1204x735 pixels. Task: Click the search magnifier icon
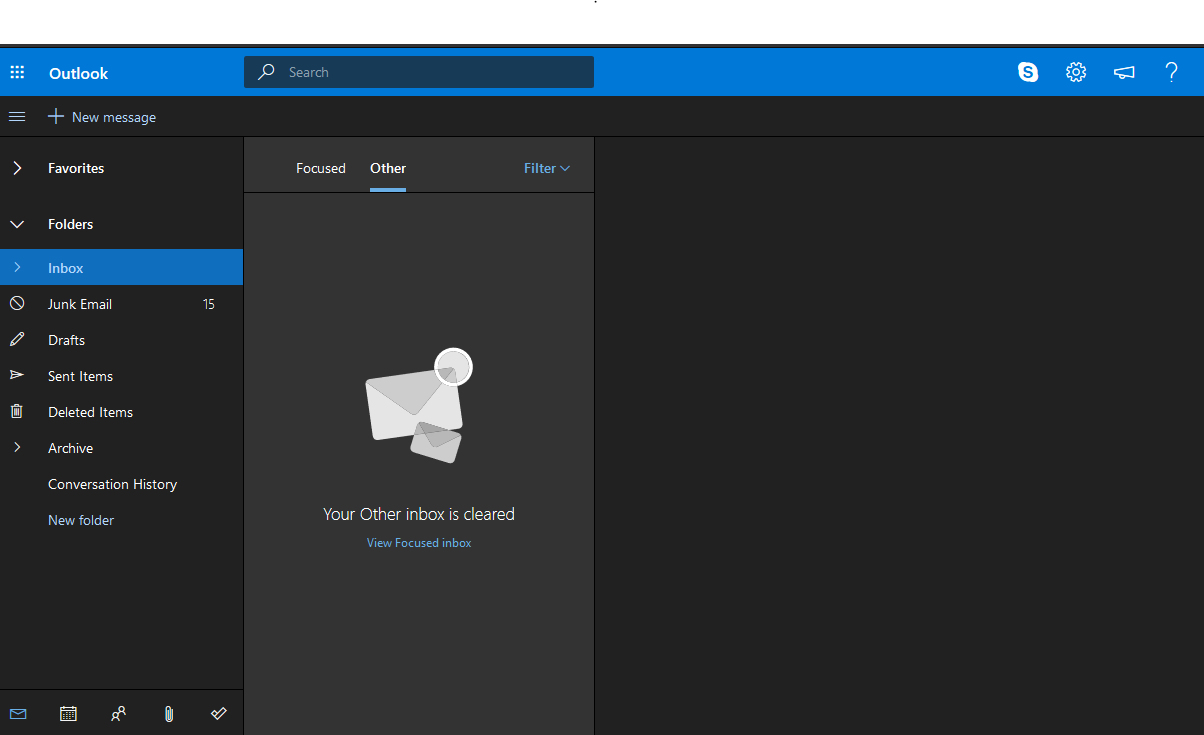tap(266, 72)
